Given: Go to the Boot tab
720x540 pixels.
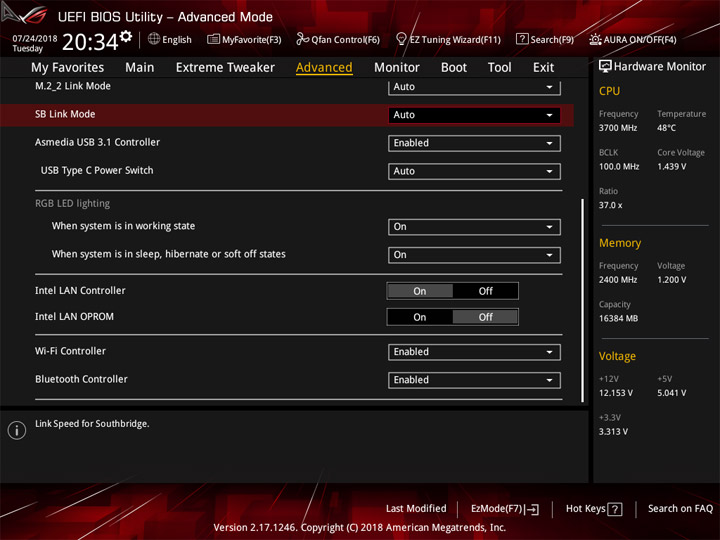Looking at the screenshot, I should click(x=454, y=68).
